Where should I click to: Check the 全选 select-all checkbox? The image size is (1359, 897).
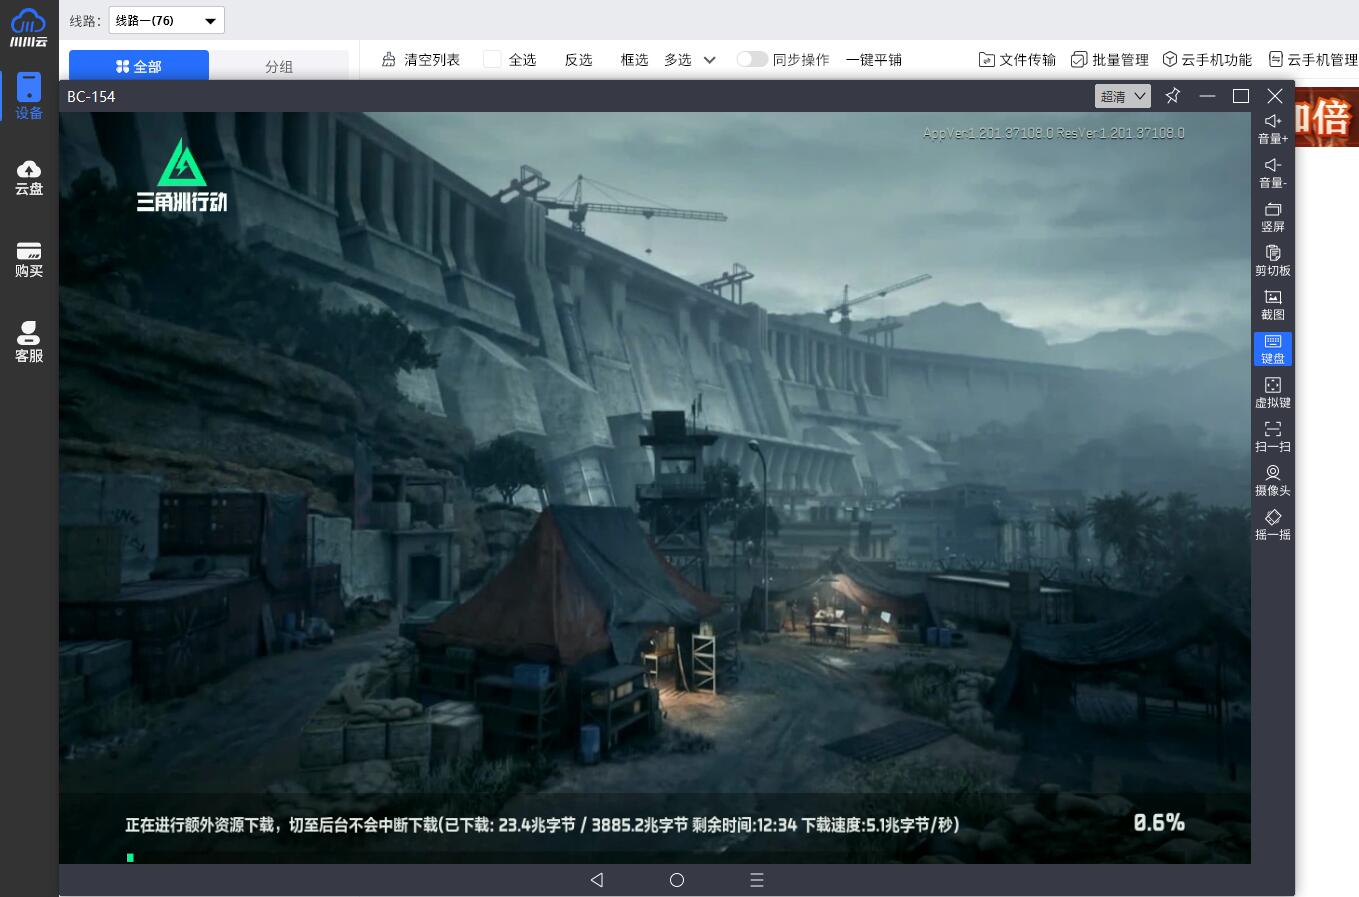[492, 60]
